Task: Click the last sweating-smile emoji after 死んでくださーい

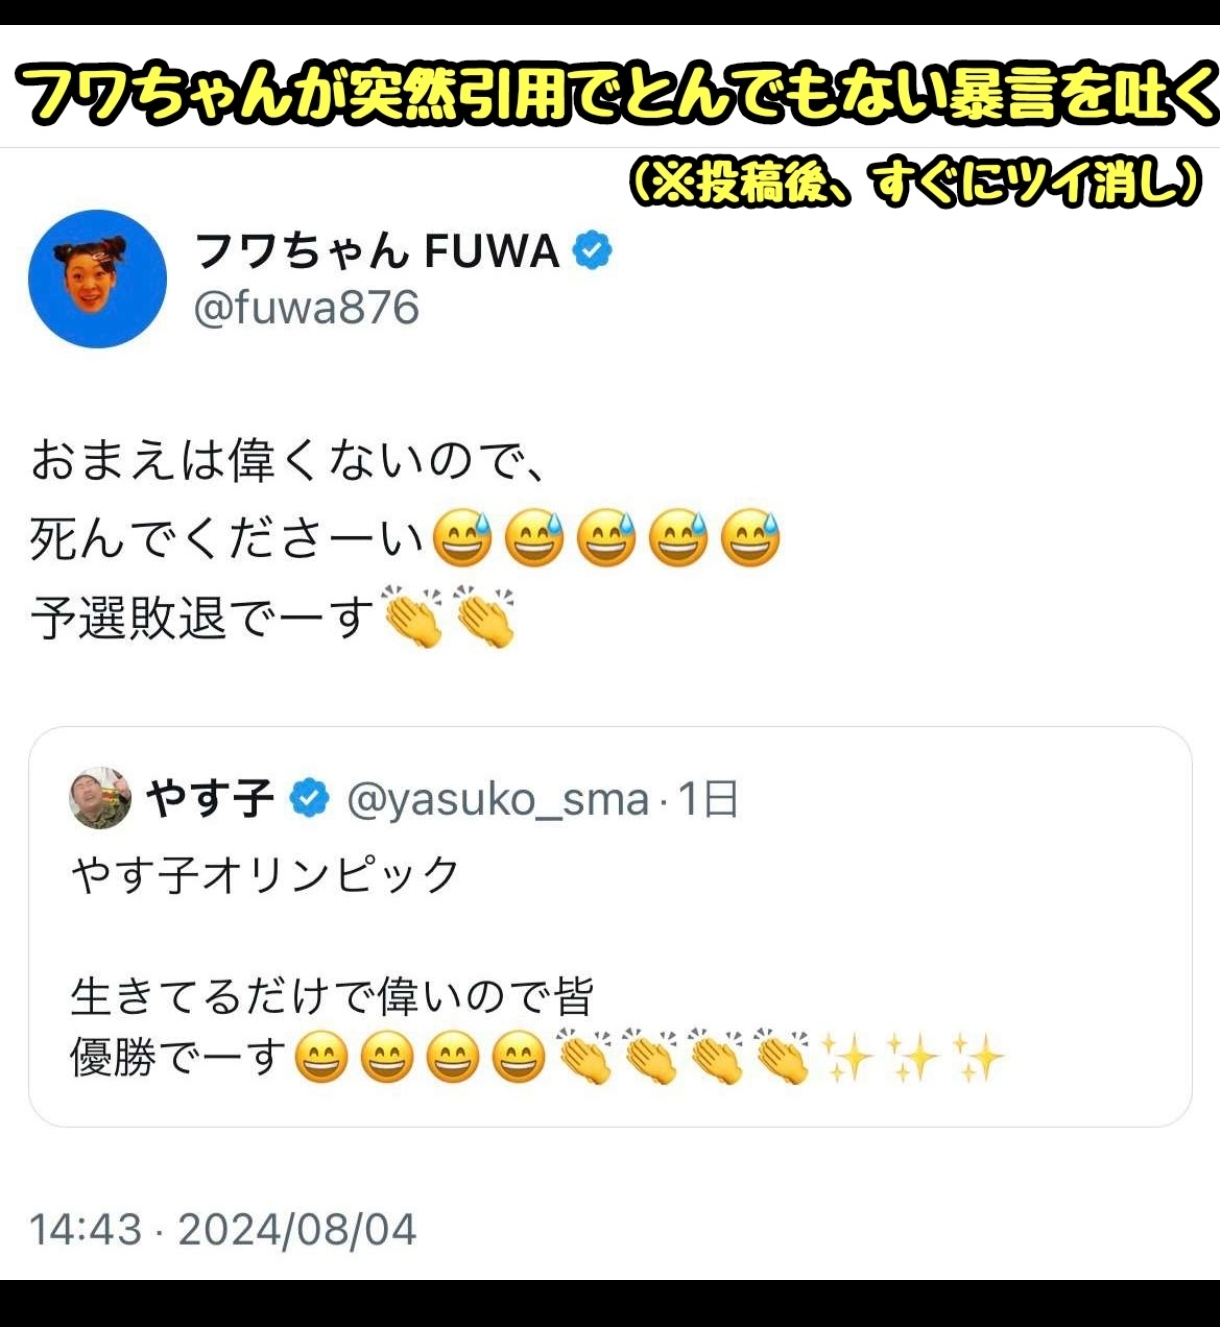Action: point(750,538)
